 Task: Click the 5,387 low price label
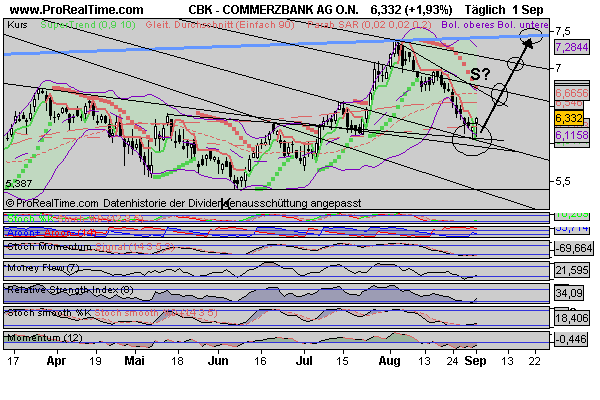coord(19,184)
